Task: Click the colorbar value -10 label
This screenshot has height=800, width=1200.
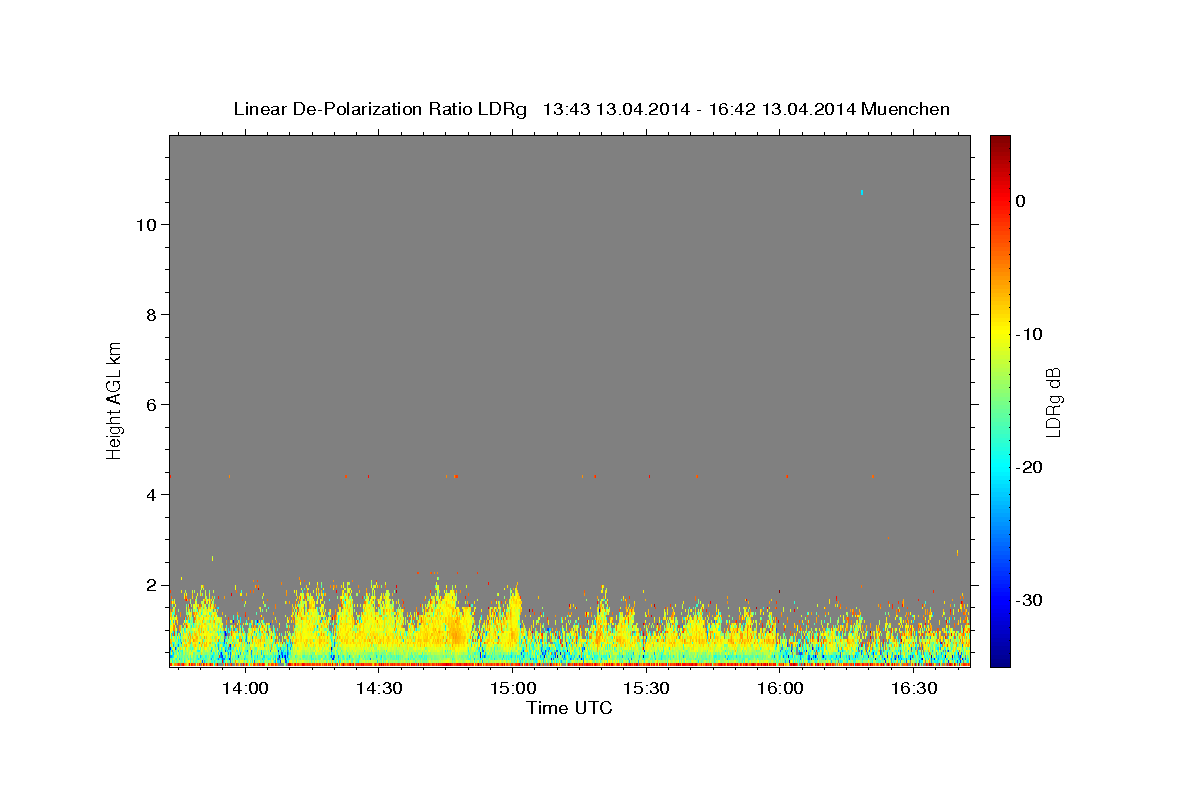Action: click(x=1029, y=334)
